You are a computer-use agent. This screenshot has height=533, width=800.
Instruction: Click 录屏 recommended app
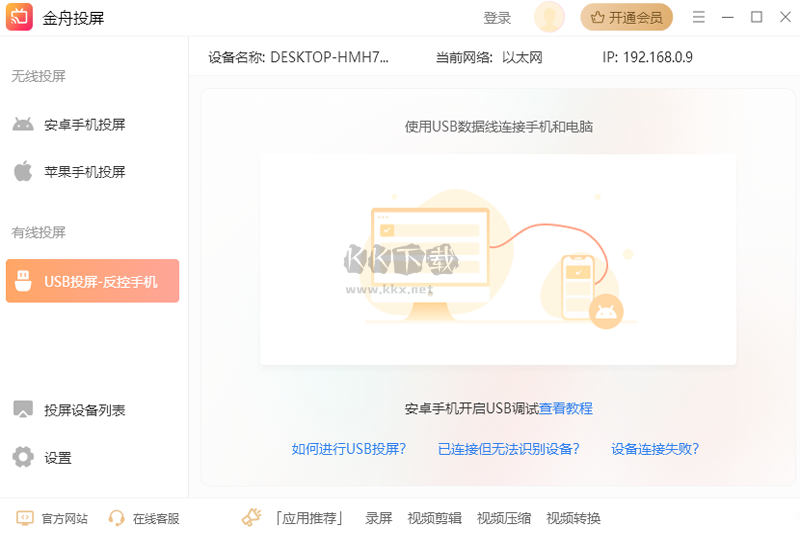coord(379,518)
